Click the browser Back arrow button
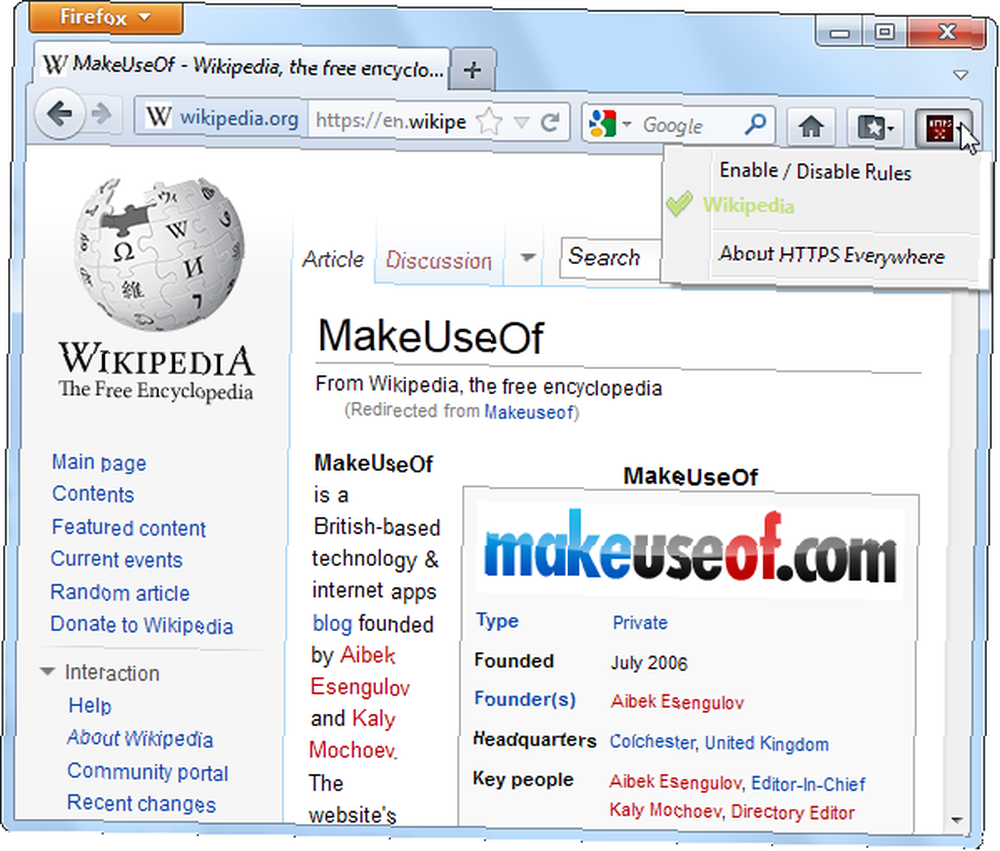This screenshot has width=1000, height=851. [59, 115]
